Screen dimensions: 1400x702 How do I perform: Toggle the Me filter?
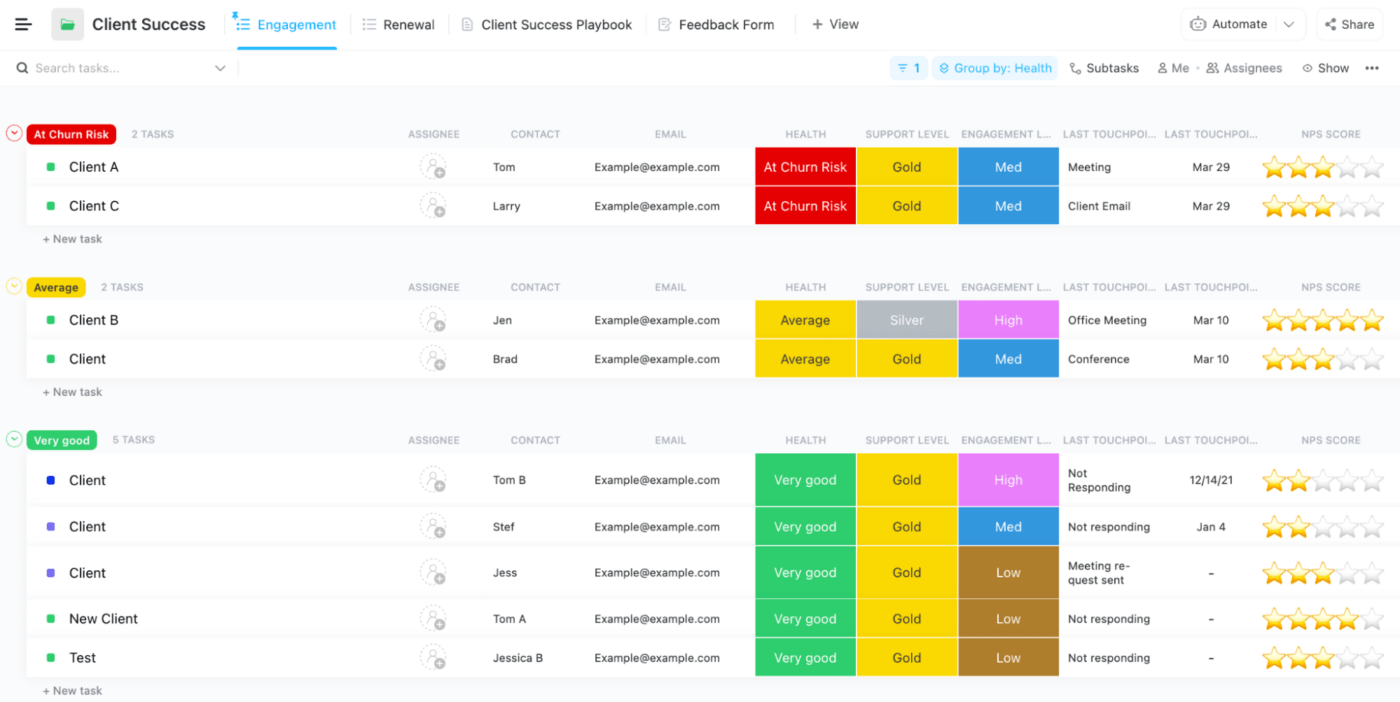coord(1172,67)
